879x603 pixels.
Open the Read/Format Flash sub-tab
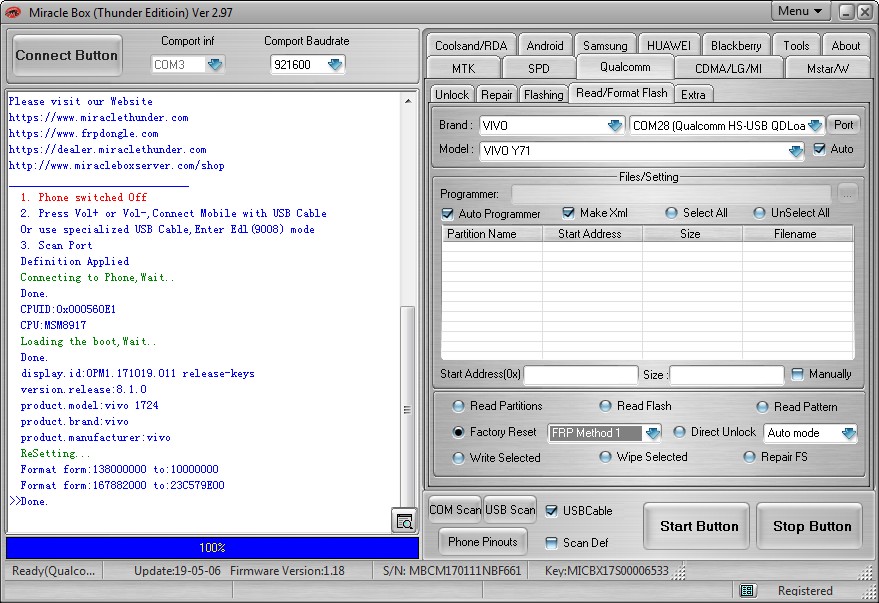[x=622, y=93]
